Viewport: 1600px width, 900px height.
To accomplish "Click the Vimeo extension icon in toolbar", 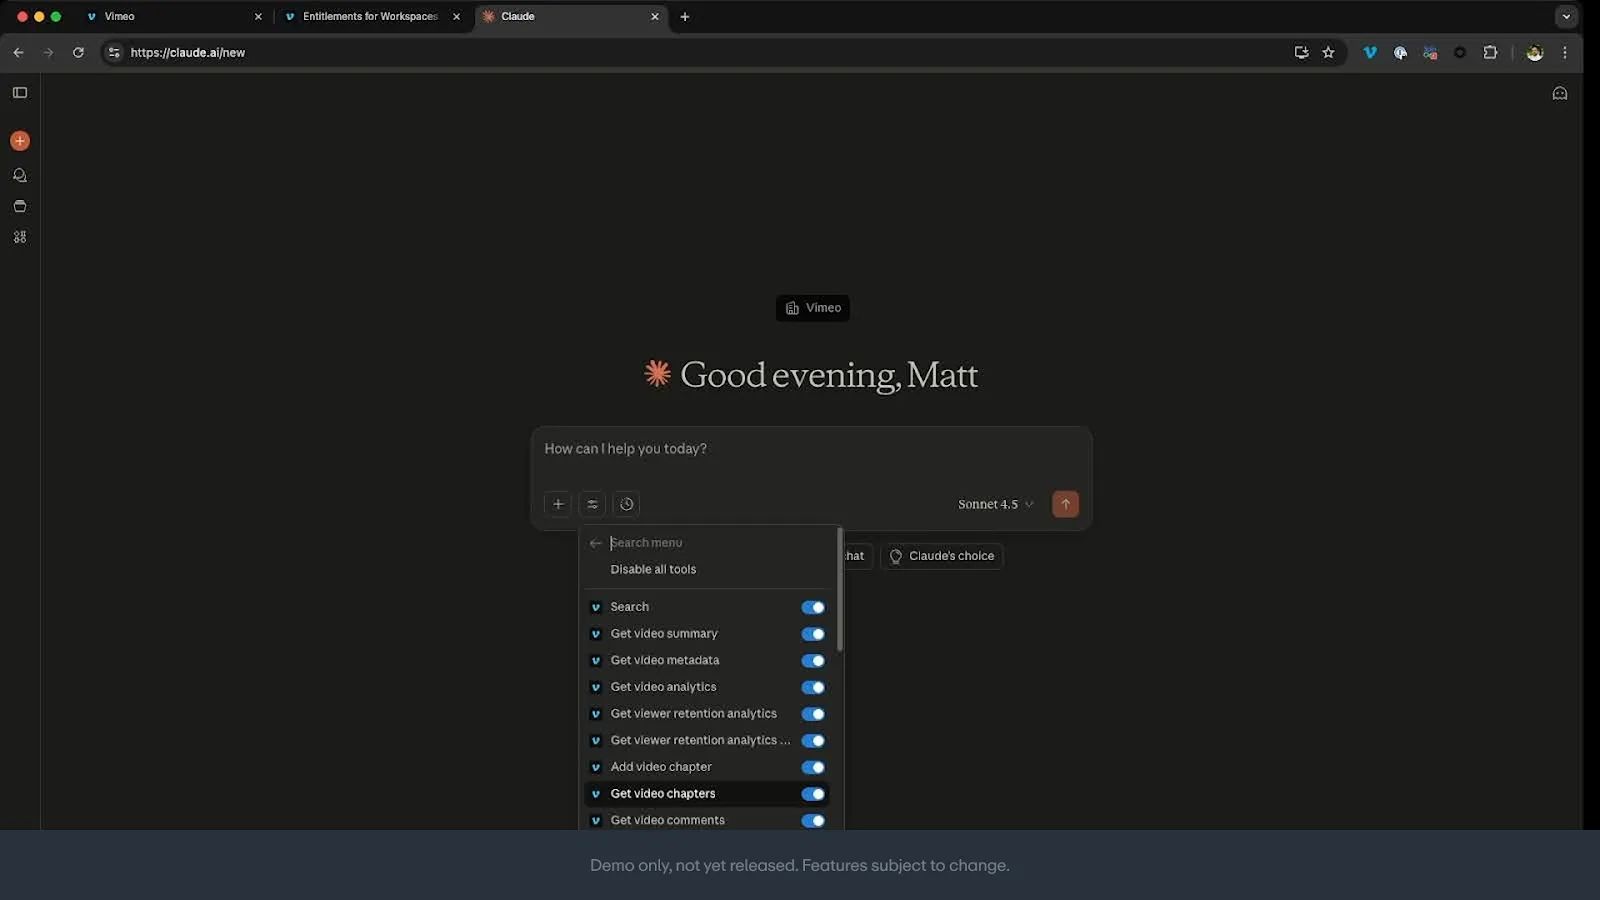I will click(1369, 53).
